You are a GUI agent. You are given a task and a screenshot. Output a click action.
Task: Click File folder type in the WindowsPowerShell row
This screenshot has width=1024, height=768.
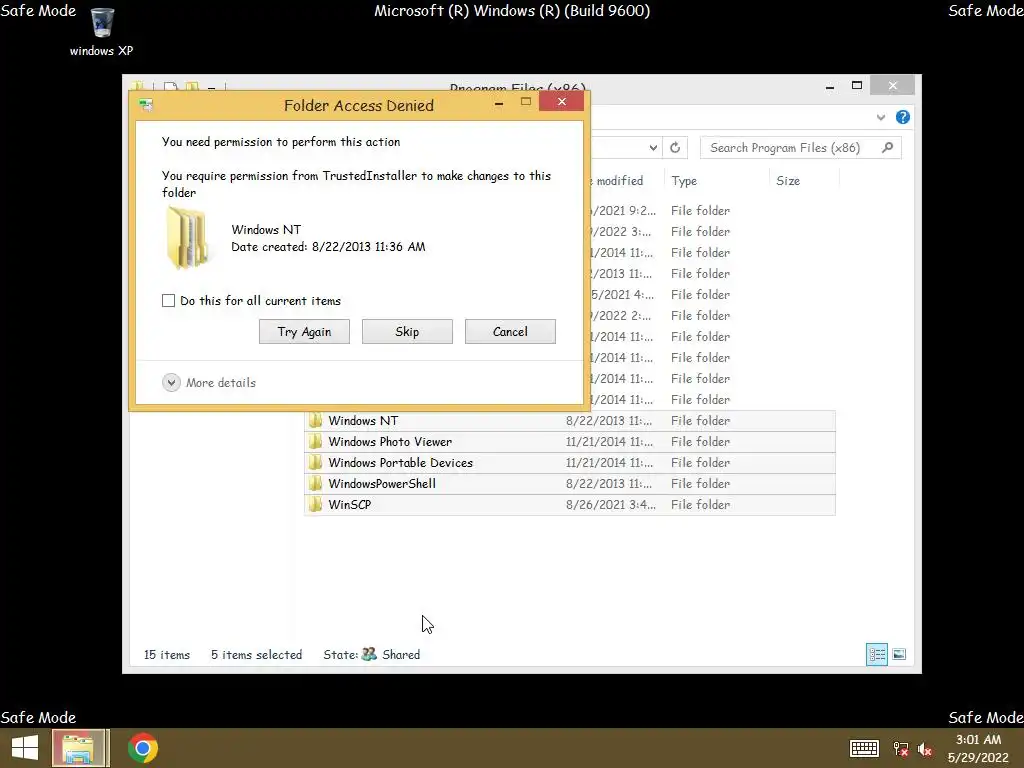pyautogui.click(x=700, y=484)
